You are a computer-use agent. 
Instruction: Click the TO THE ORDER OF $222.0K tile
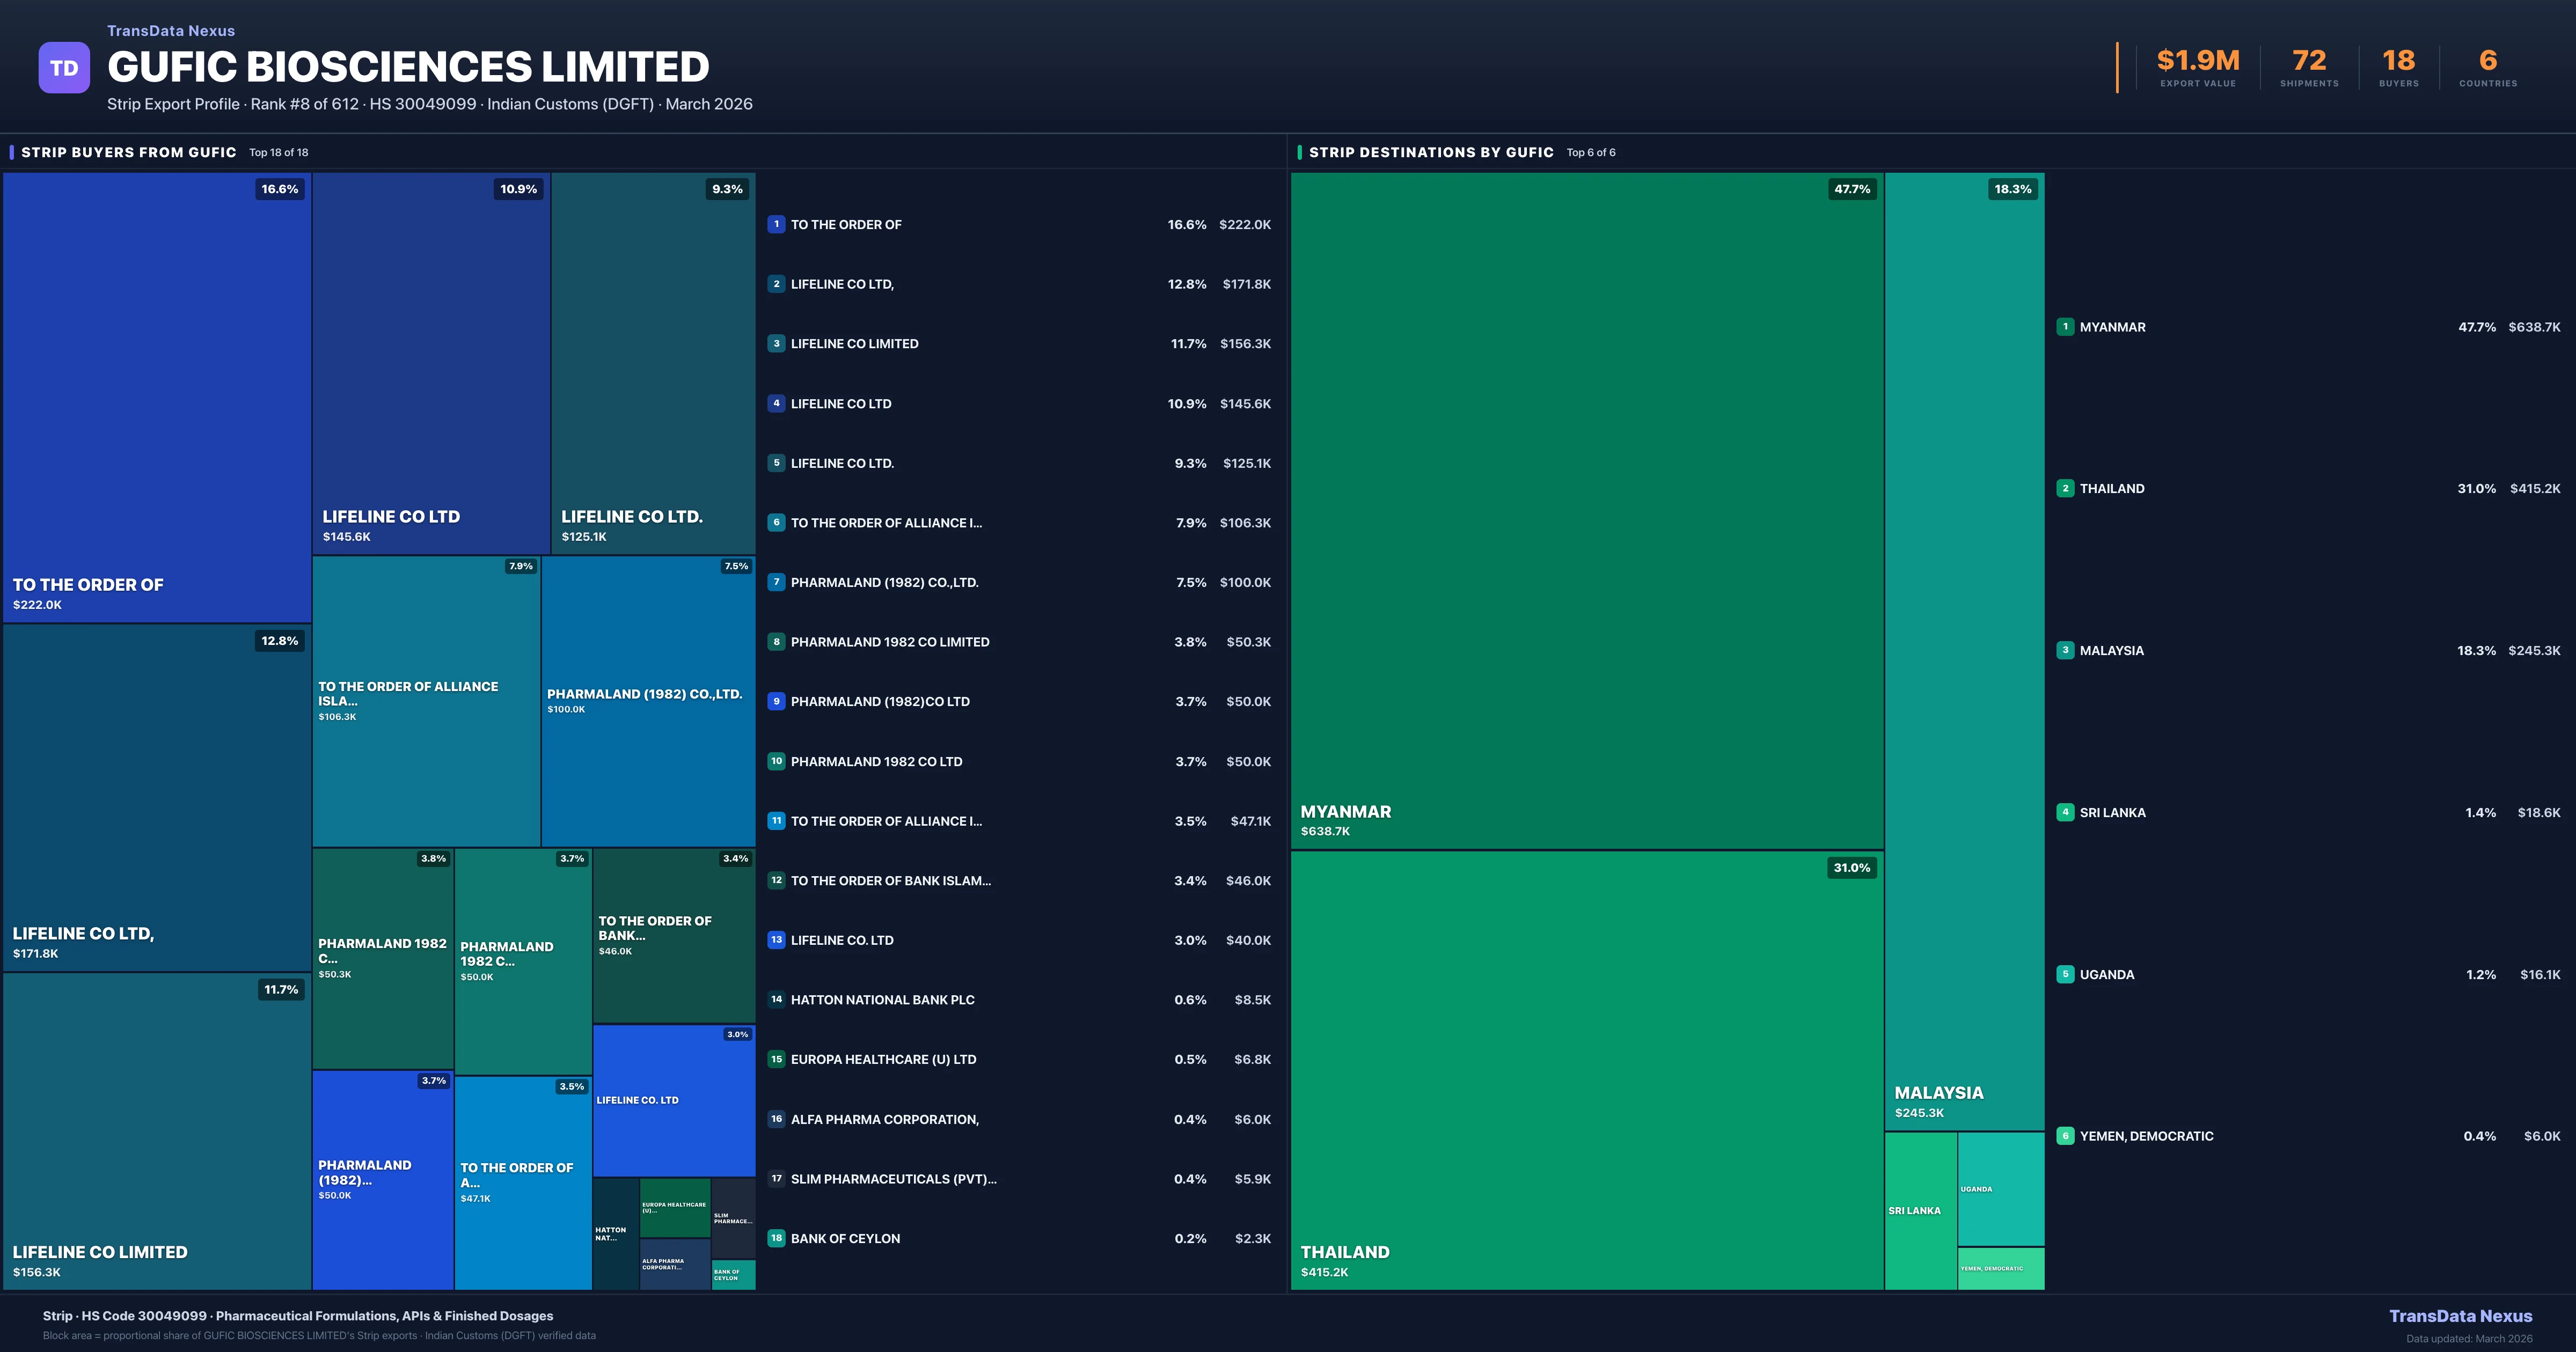click(157, 397)
